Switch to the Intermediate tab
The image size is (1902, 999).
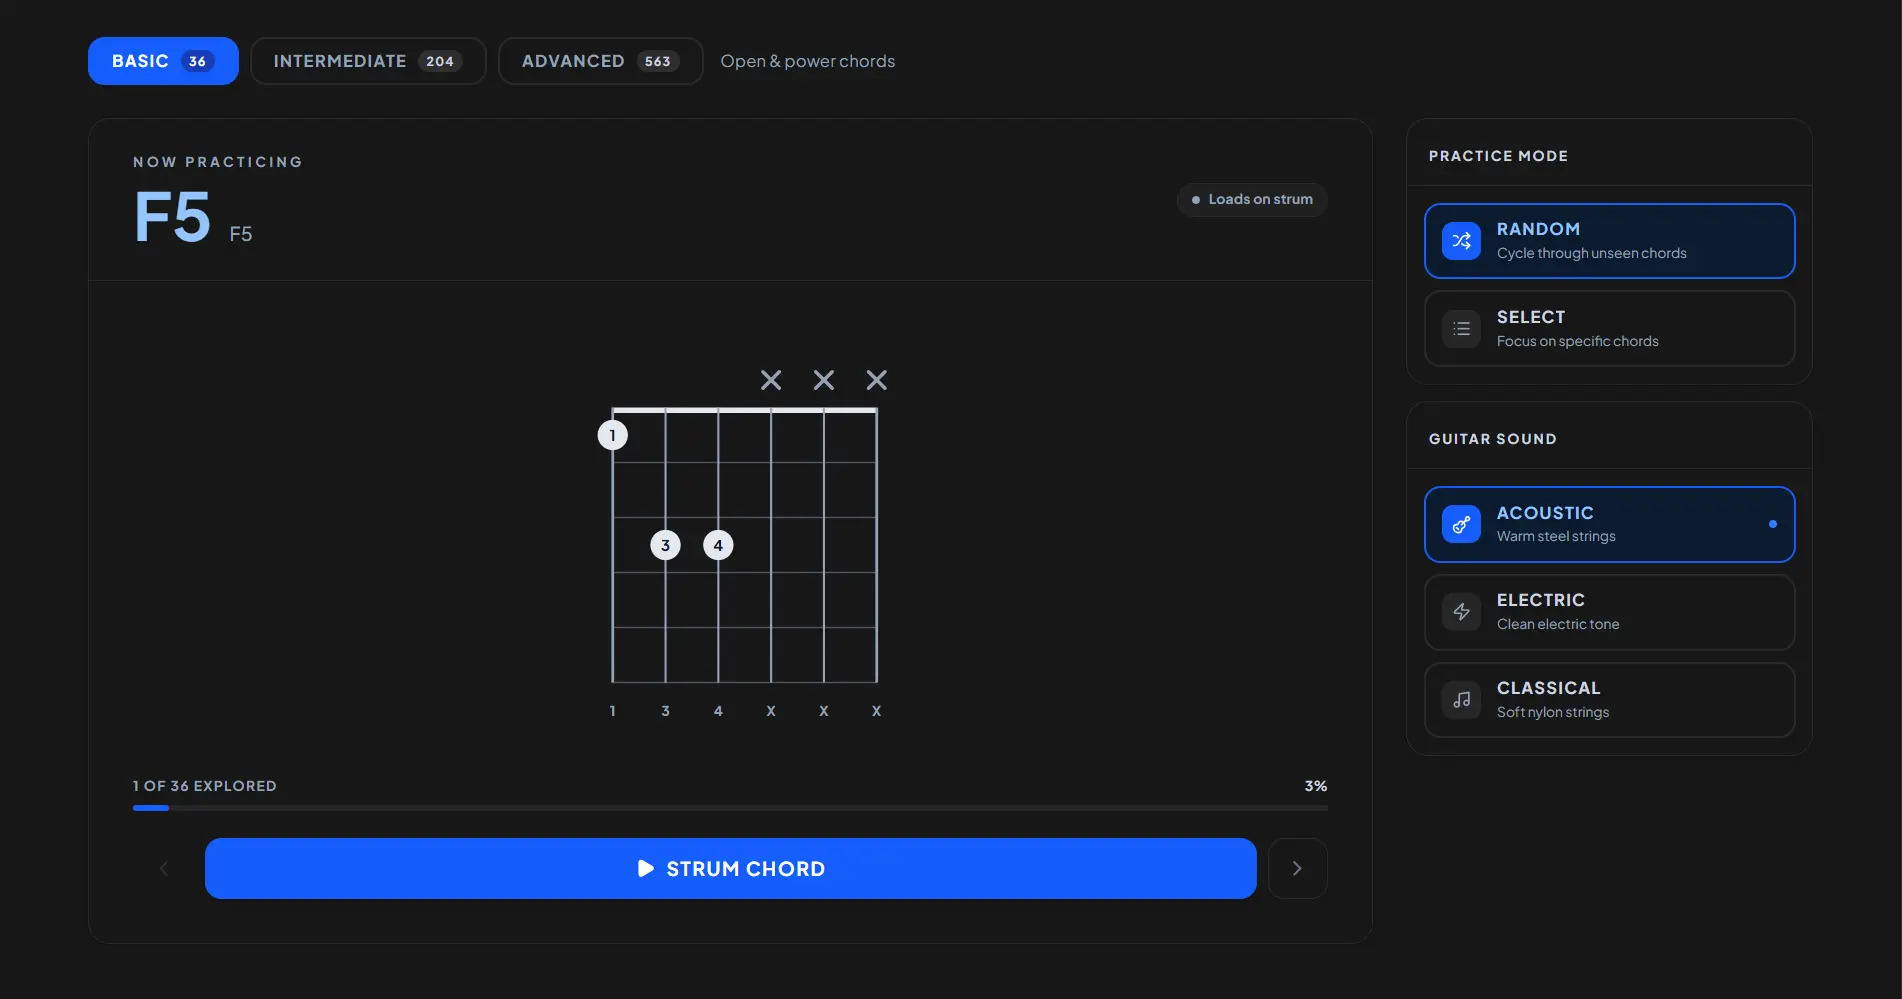(x=368, y=61)
